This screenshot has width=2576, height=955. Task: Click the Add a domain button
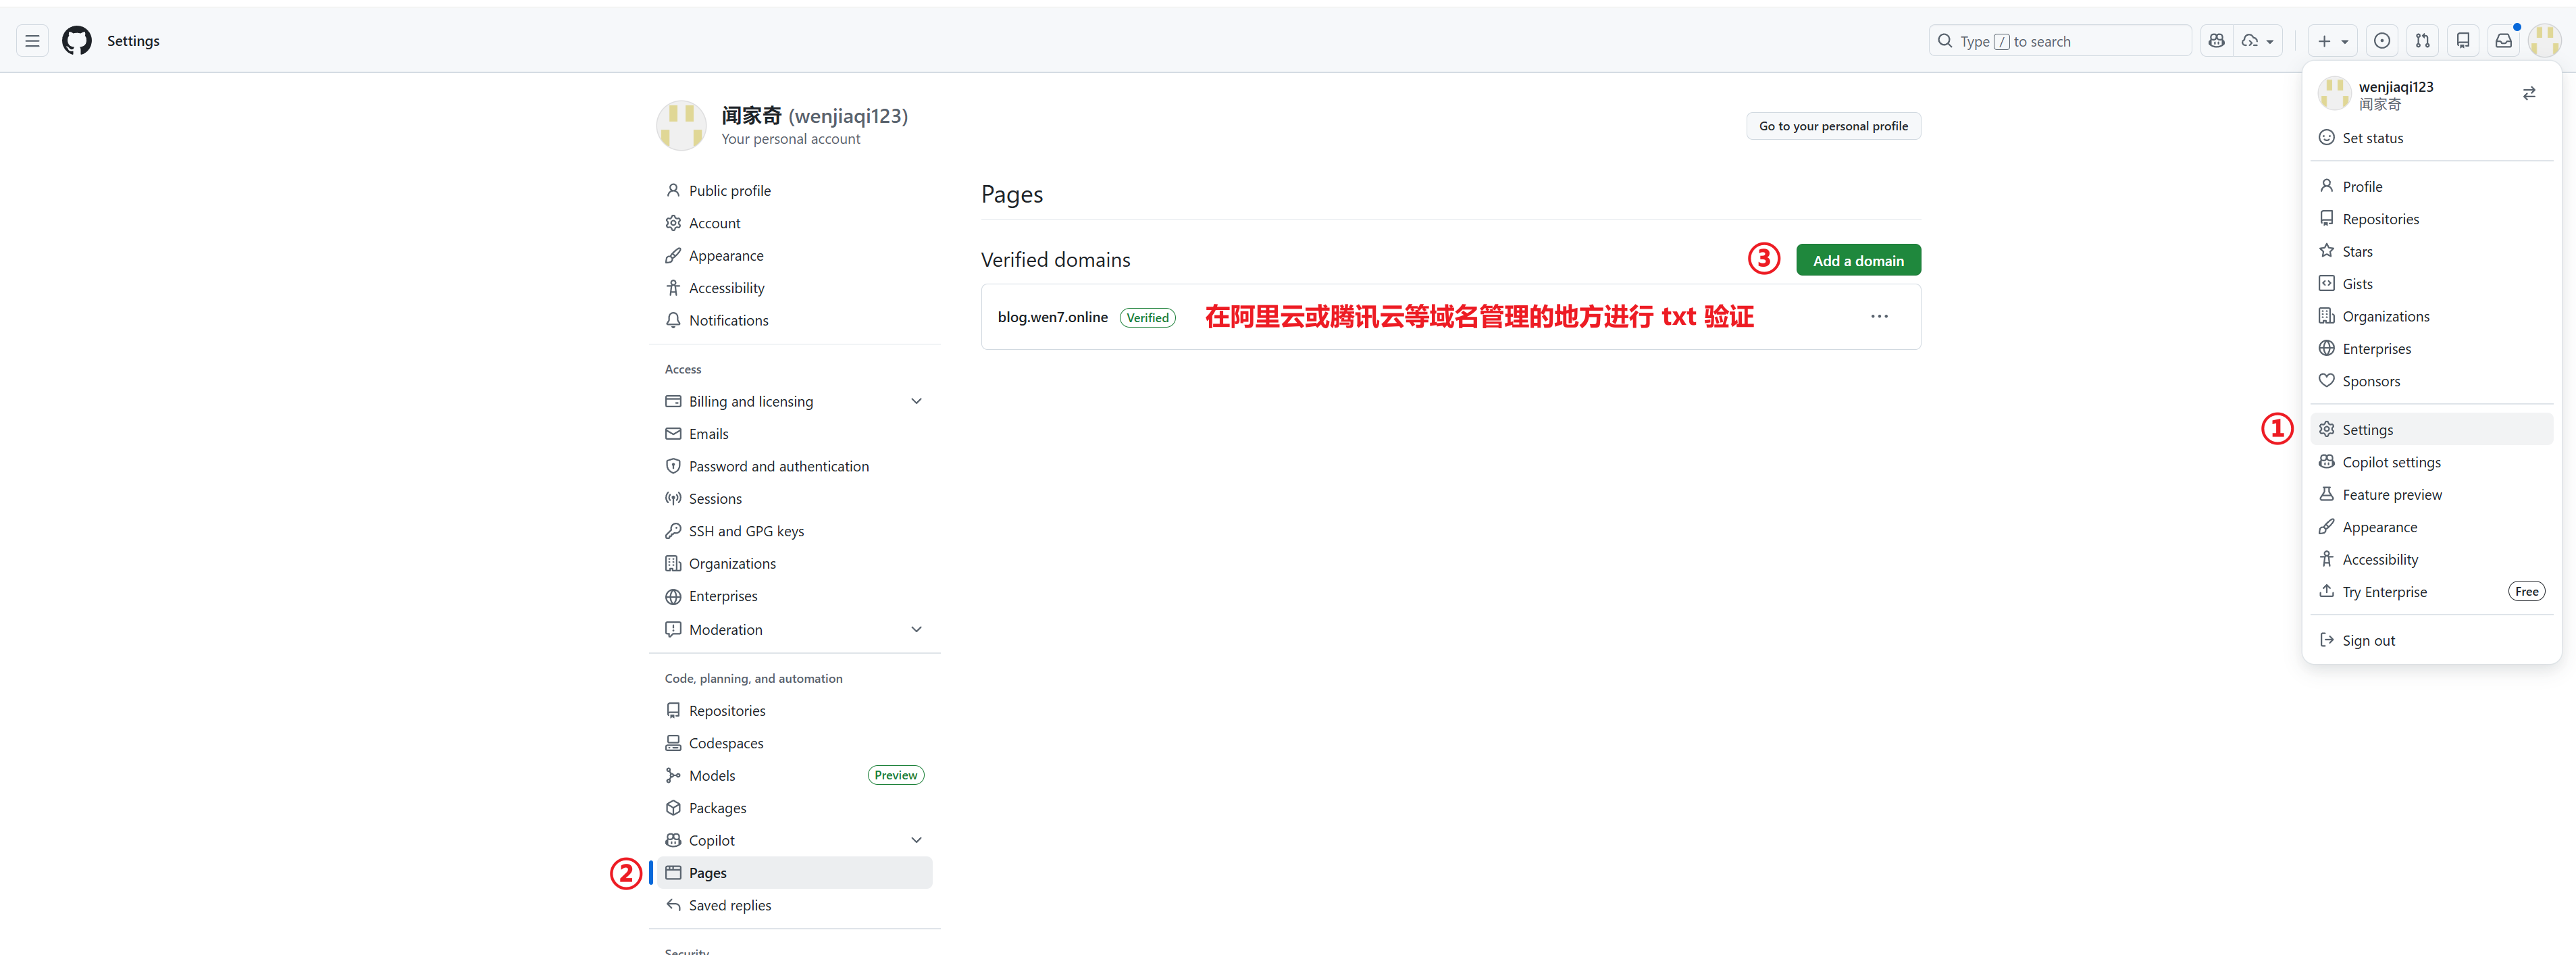click(1857, 261)
